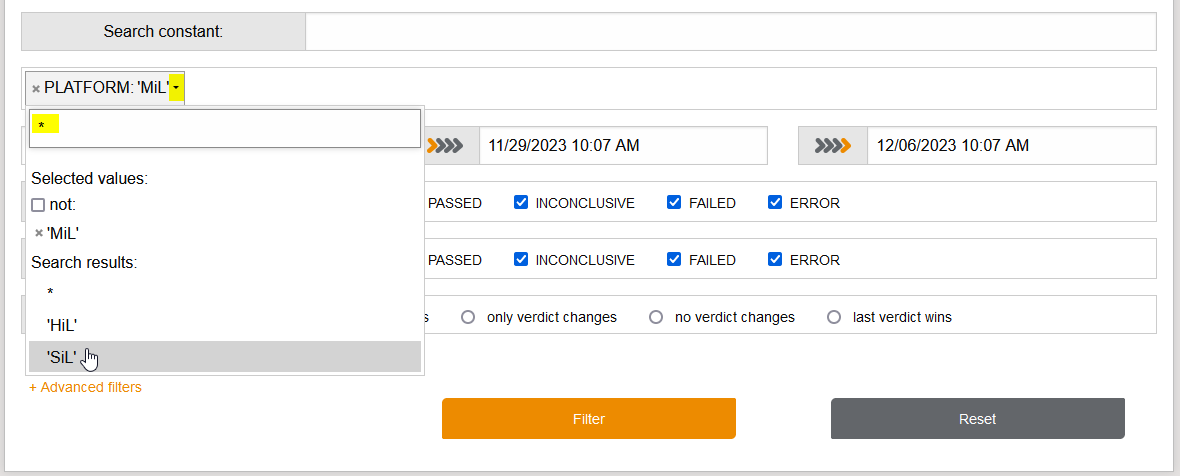Select 'last verdict wins' radio option

pyautogui.click(x=834, y=317)
